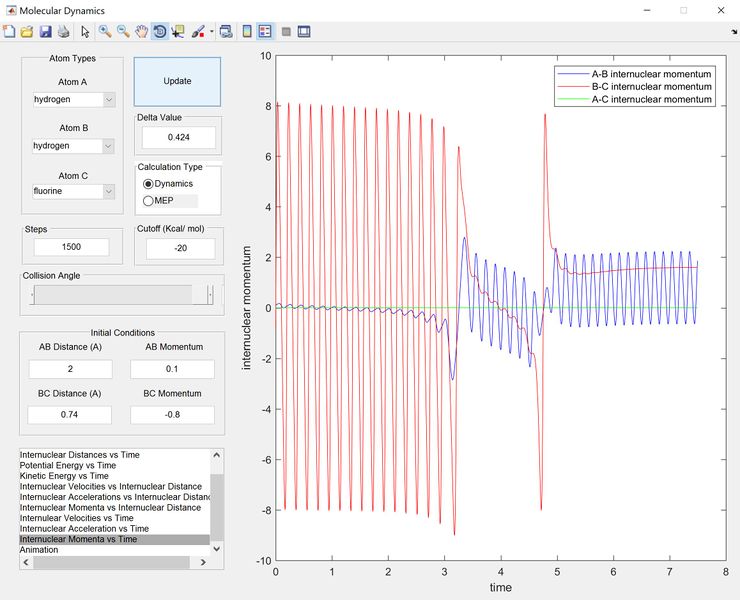The width and height of the screenshot is (740, 600).
Task: Select Internuclear Distances vs Time in list
Action: tap(114, 455)
